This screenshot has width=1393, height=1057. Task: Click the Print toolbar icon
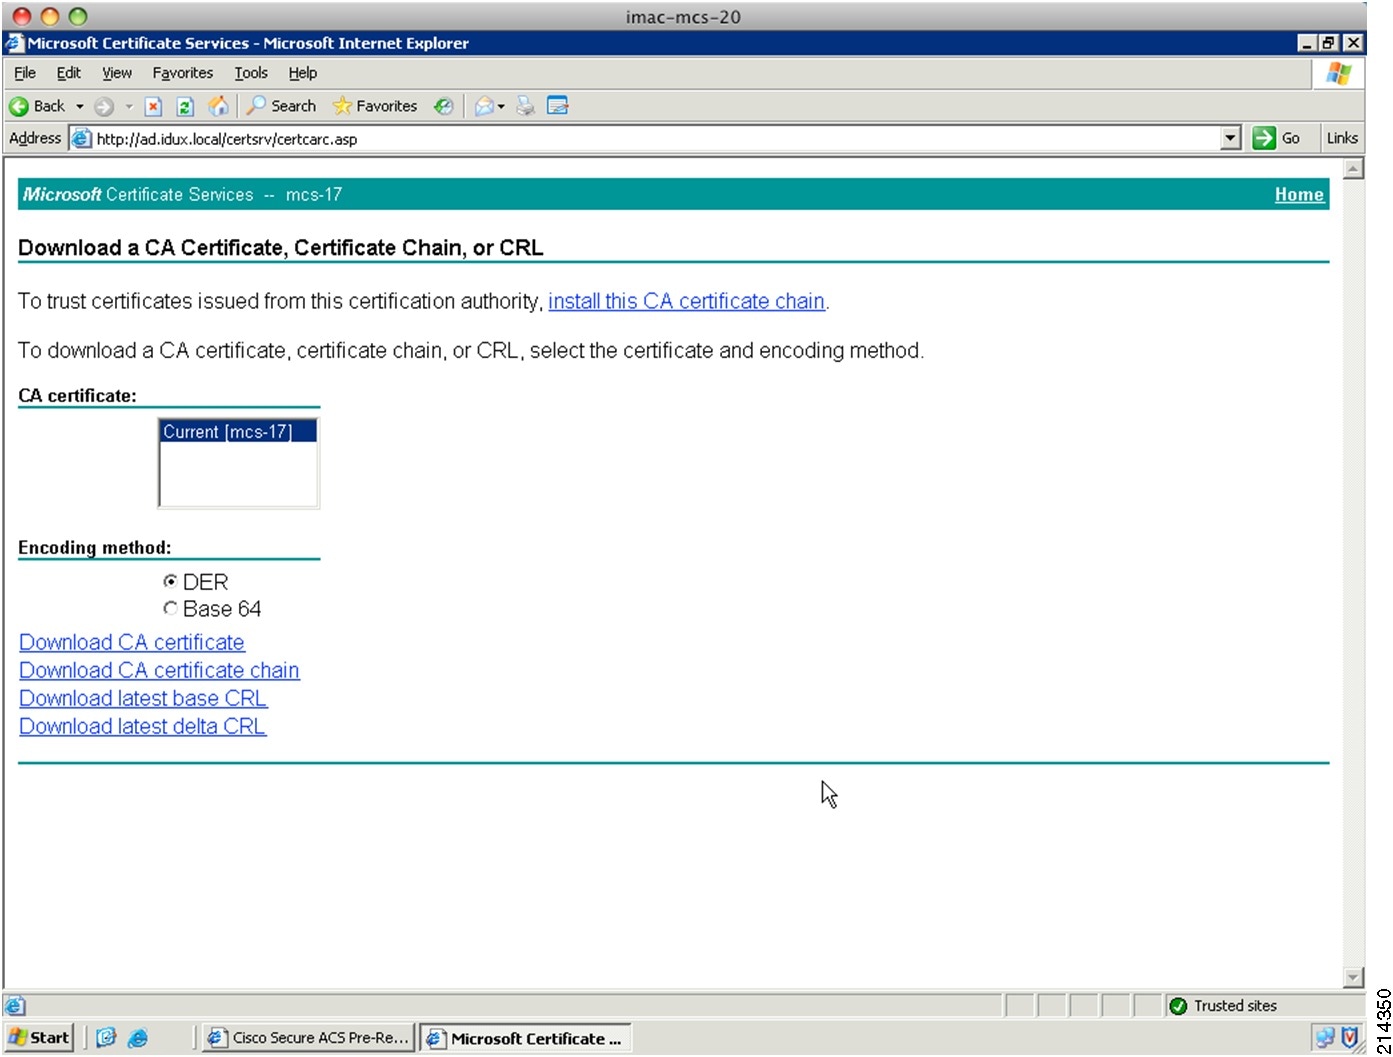[x=525, y=106]
